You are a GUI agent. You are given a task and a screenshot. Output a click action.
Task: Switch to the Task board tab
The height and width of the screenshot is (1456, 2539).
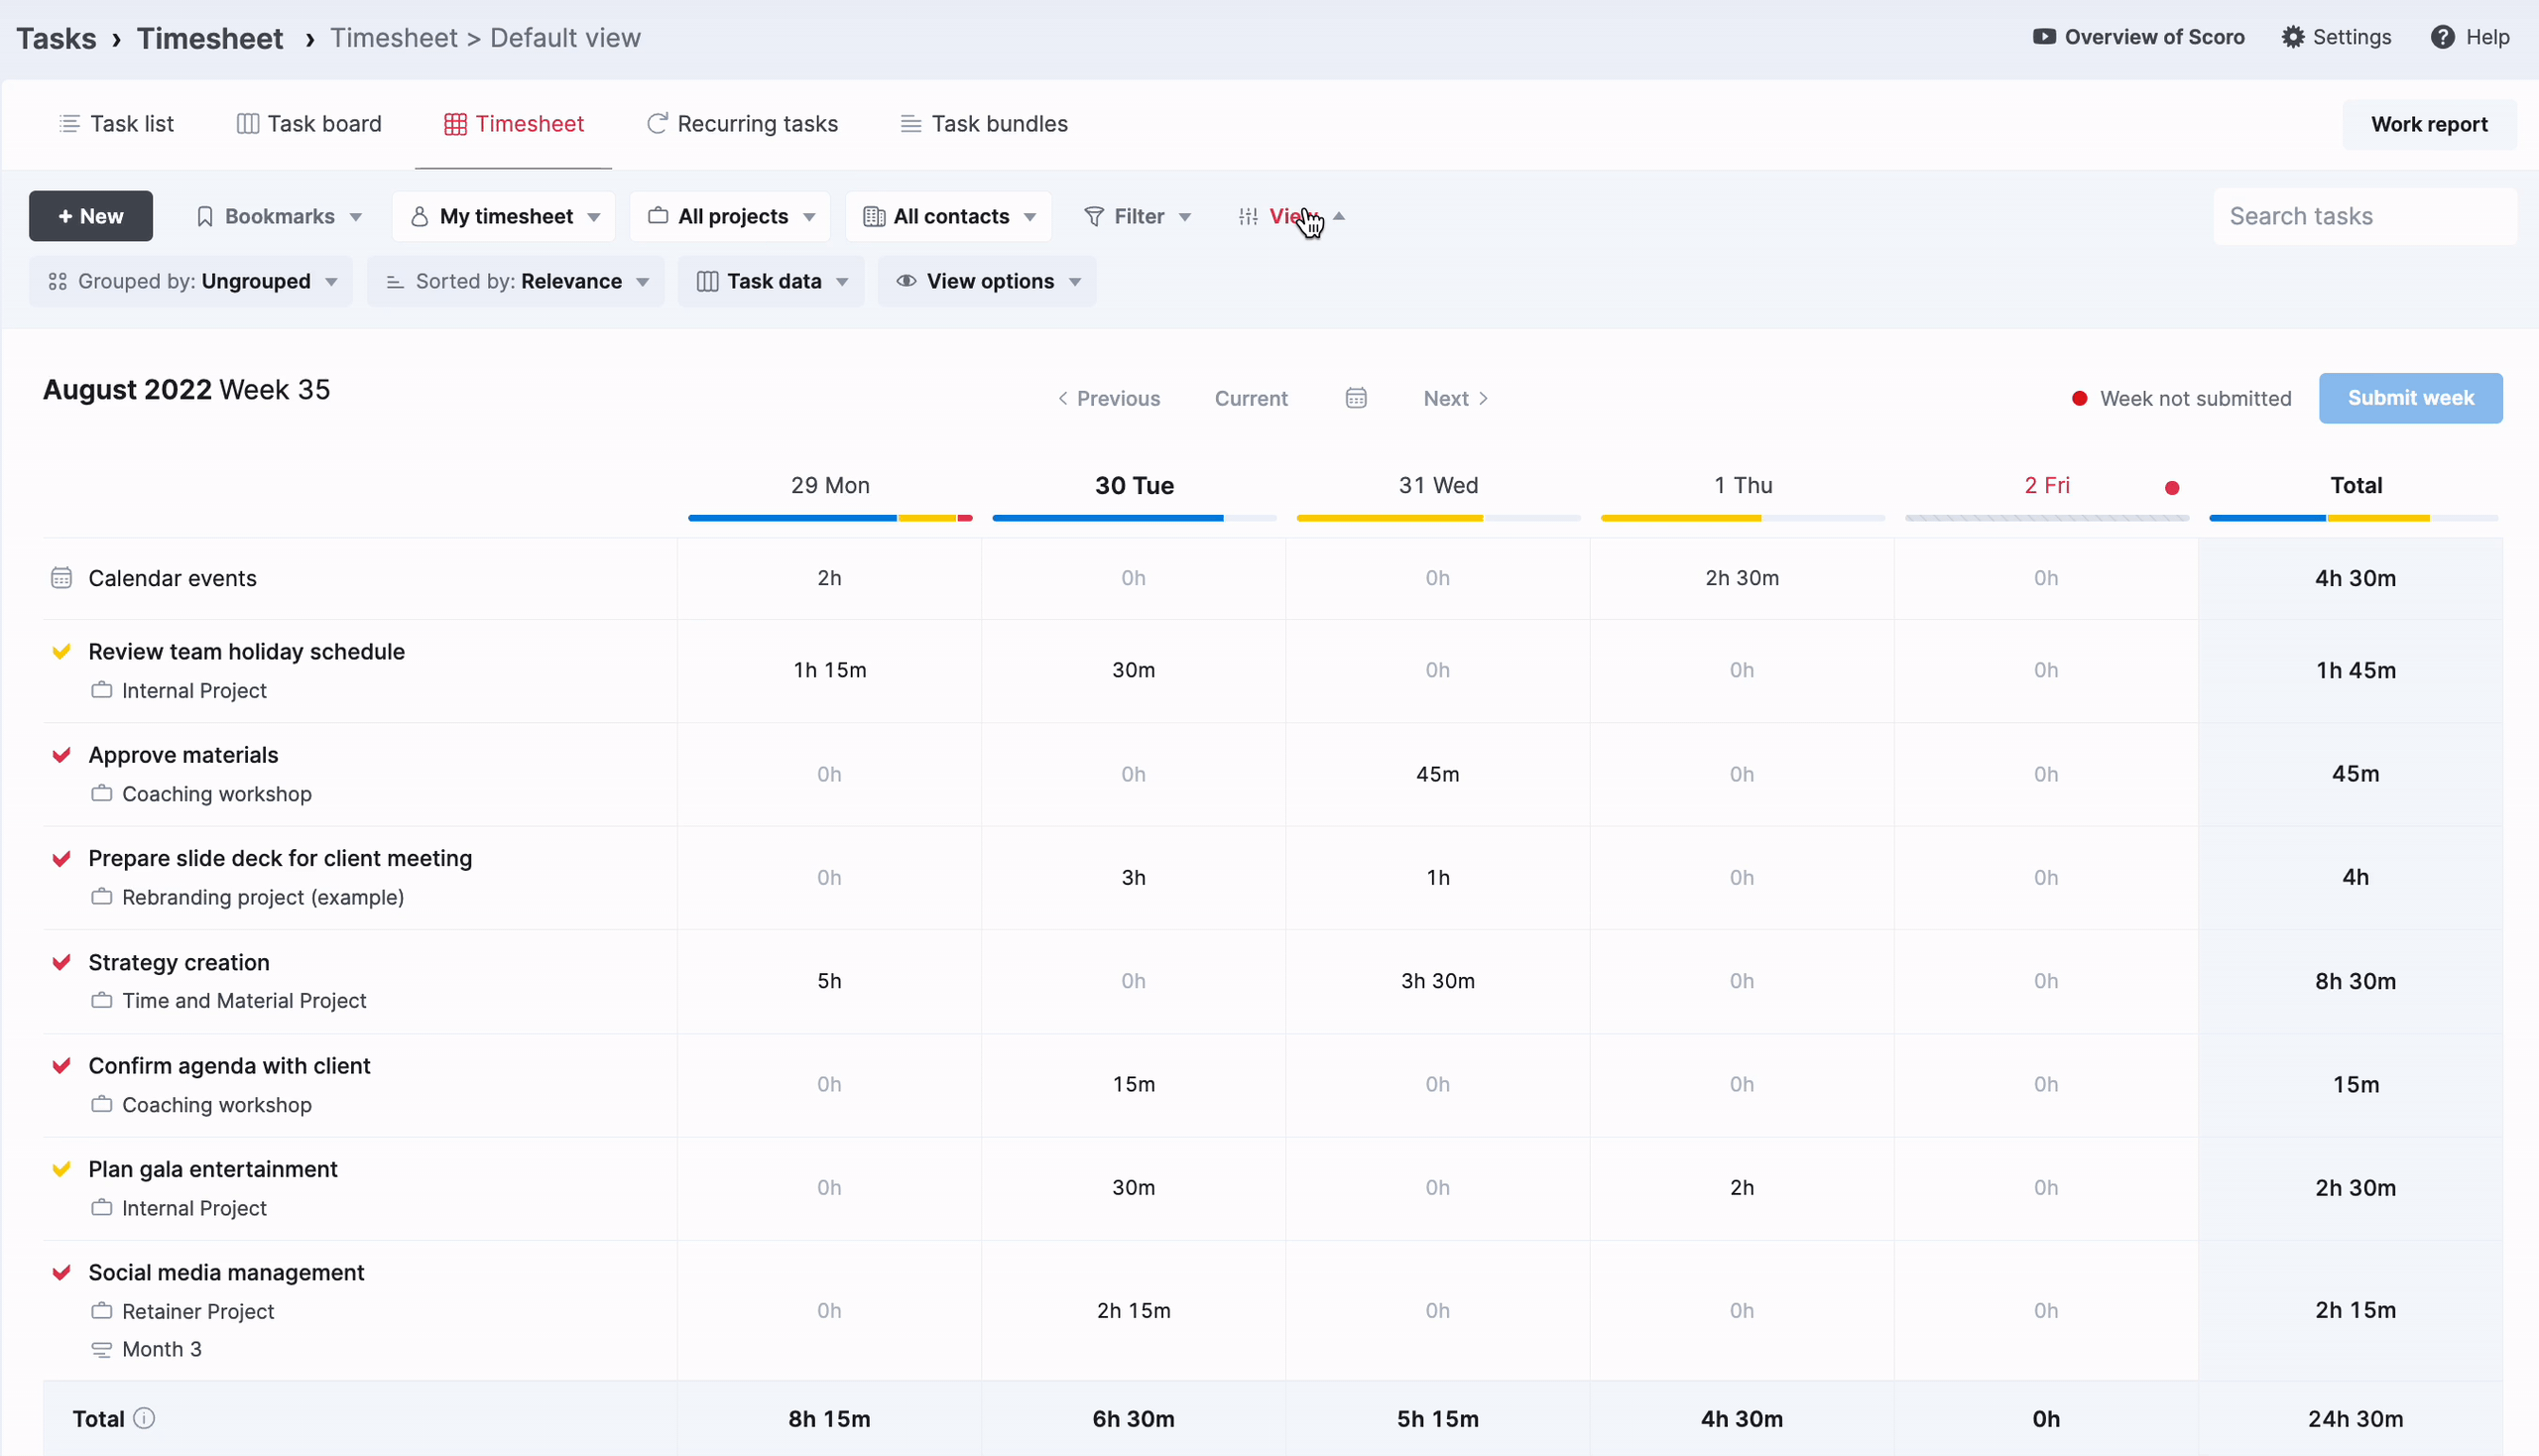tap(309, 124)
